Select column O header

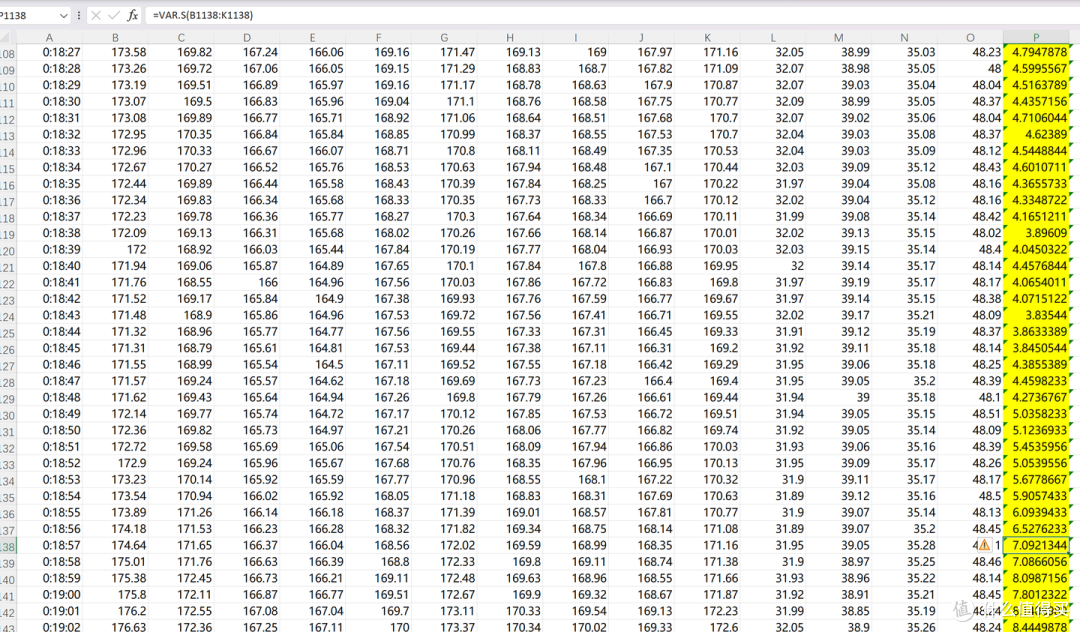970,38
